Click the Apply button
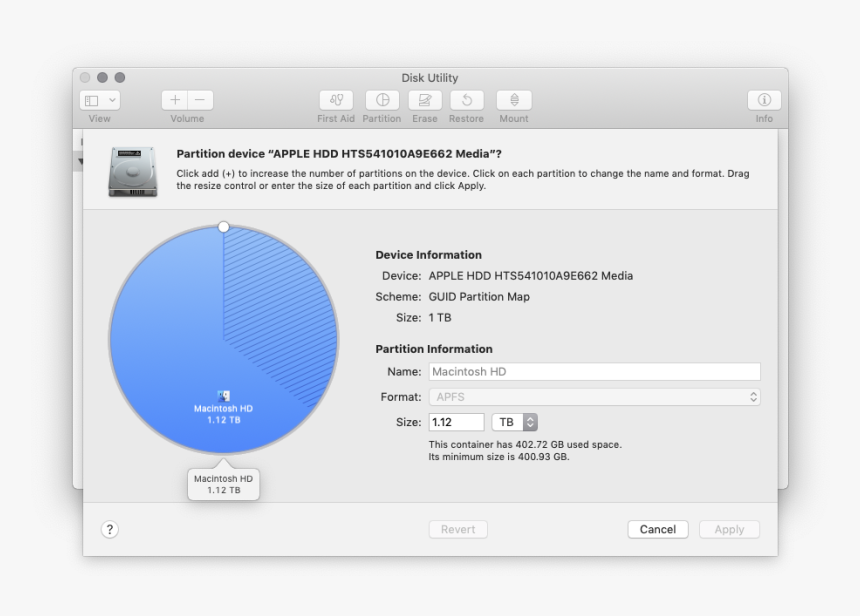Screen dimensions: 860x616 729,529
